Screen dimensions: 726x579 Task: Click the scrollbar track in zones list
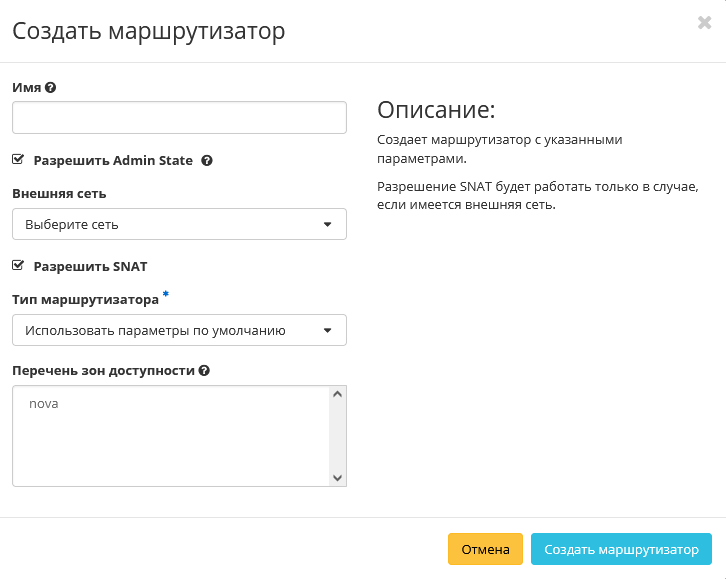(x=338, y=437)
